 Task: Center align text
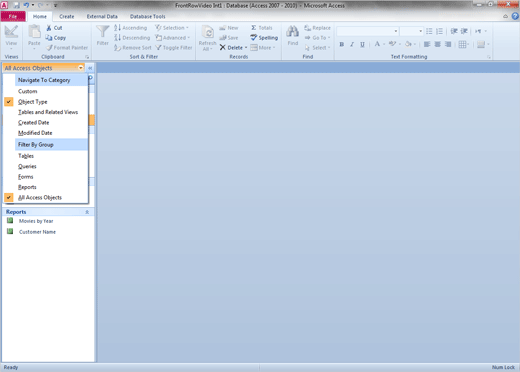[438, 44]
